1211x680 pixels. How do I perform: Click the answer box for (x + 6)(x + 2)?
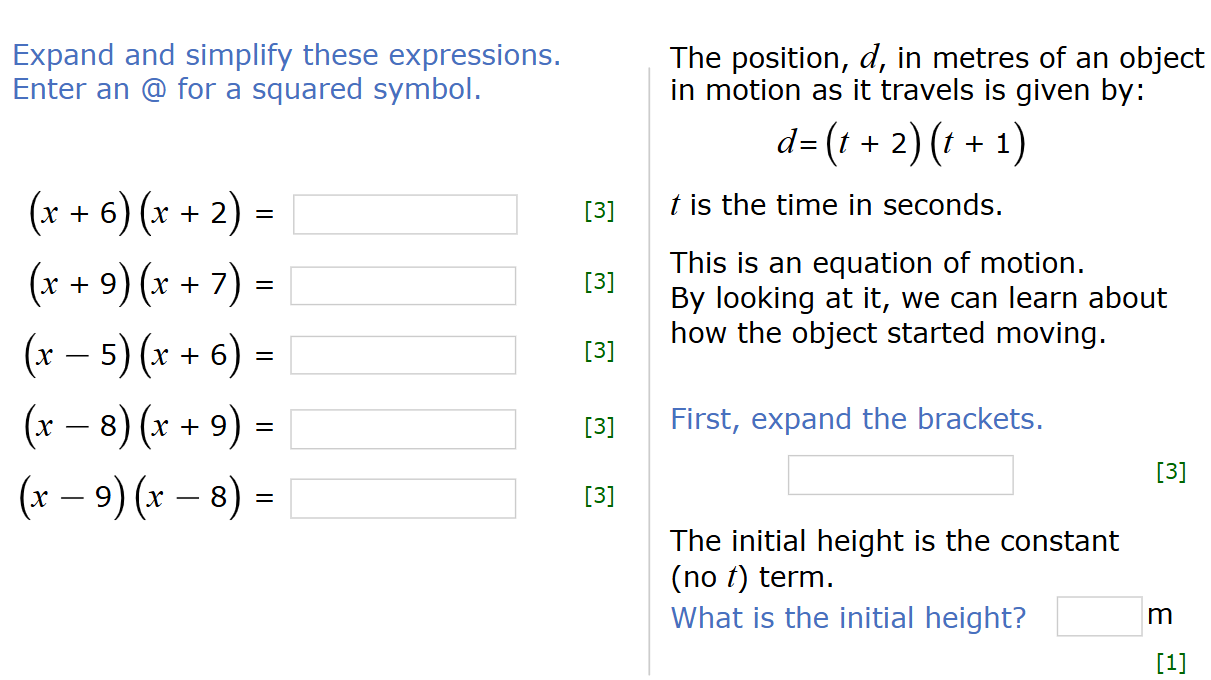point(405,214)
